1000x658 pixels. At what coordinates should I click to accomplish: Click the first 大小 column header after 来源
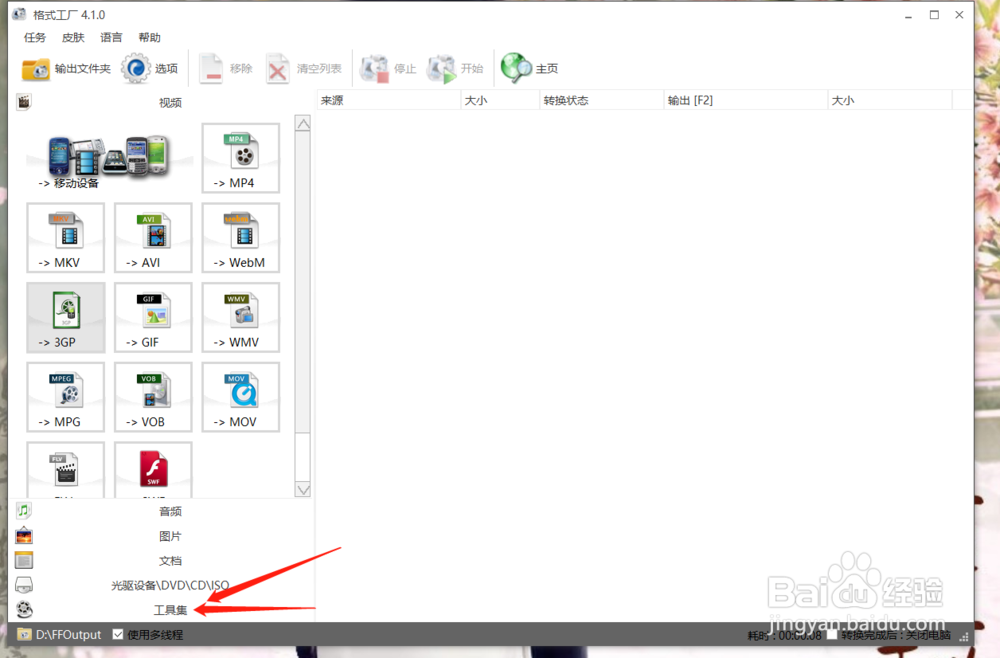click(x=500, y=100)
